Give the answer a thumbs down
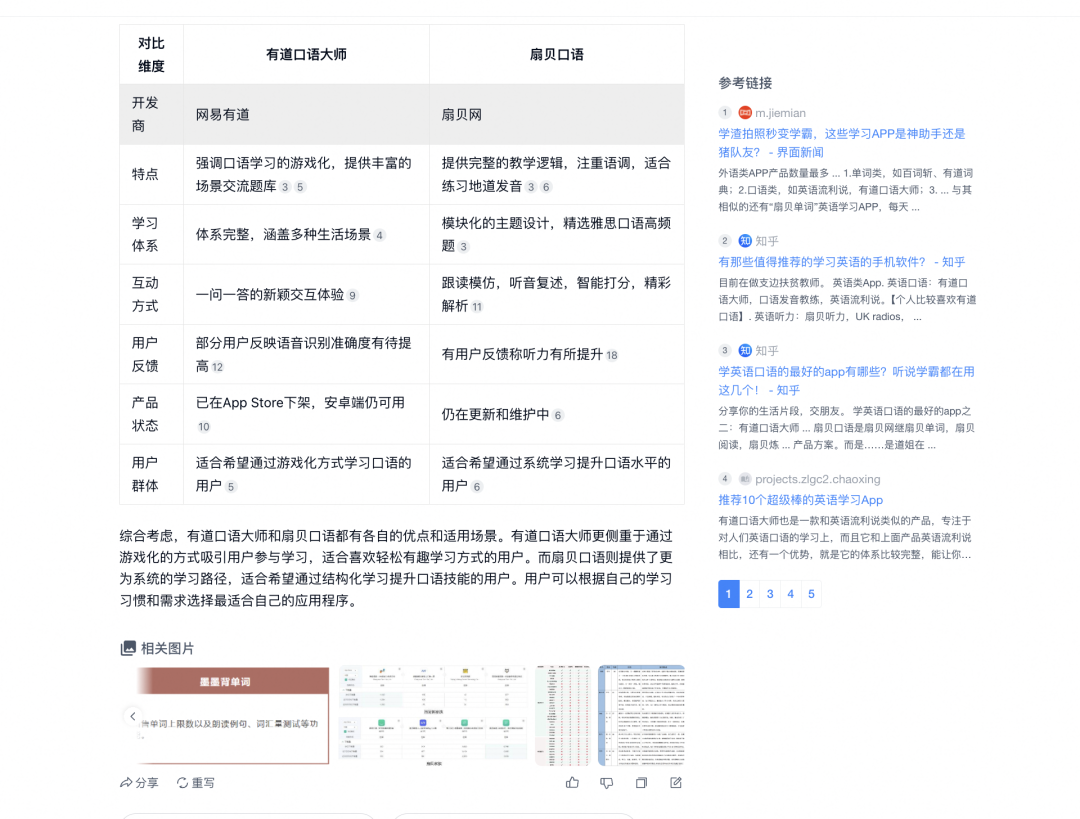Screen dimensions: 1080x819 click(607, 782)
